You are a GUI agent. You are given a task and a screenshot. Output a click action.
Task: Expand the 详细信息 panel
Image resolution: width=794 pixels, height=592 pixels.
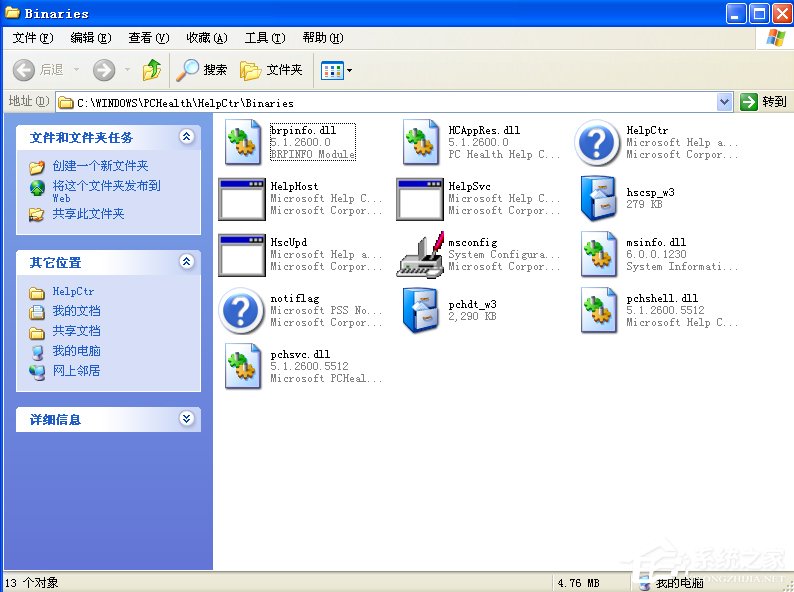(x=186, y=420)
